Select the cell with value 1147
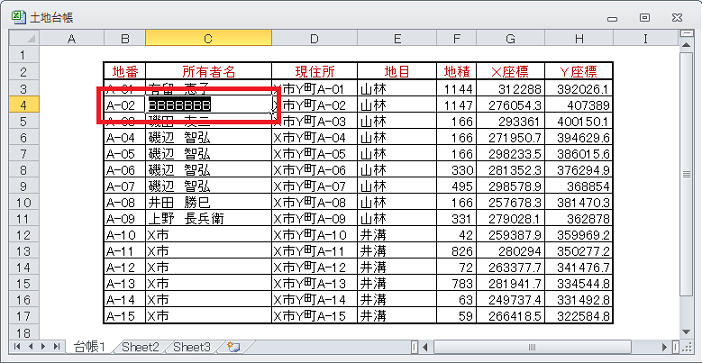This screenshot has width=702, height=363. pyautogui.click(x=457, y=105)
